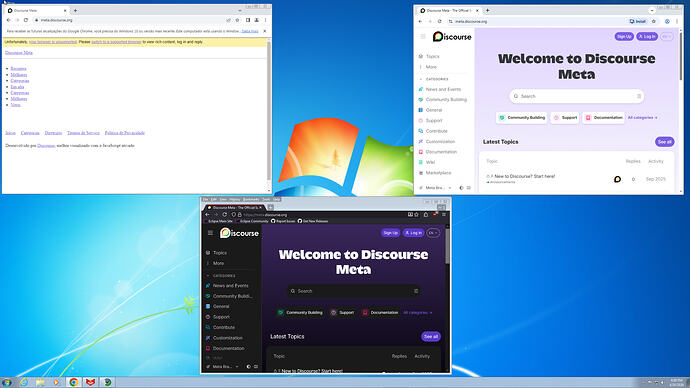Bookmark this page in the top-right browser window

coord(654,22)
